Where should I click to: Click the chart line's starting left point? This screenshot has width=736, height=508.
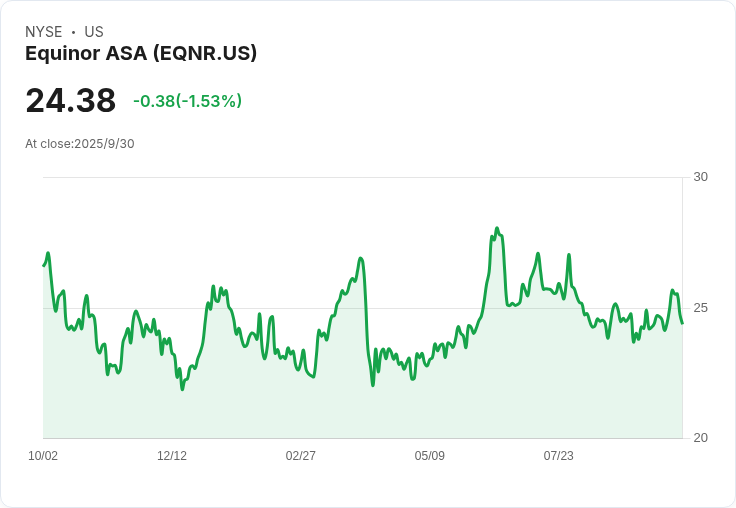coord(44,266)
